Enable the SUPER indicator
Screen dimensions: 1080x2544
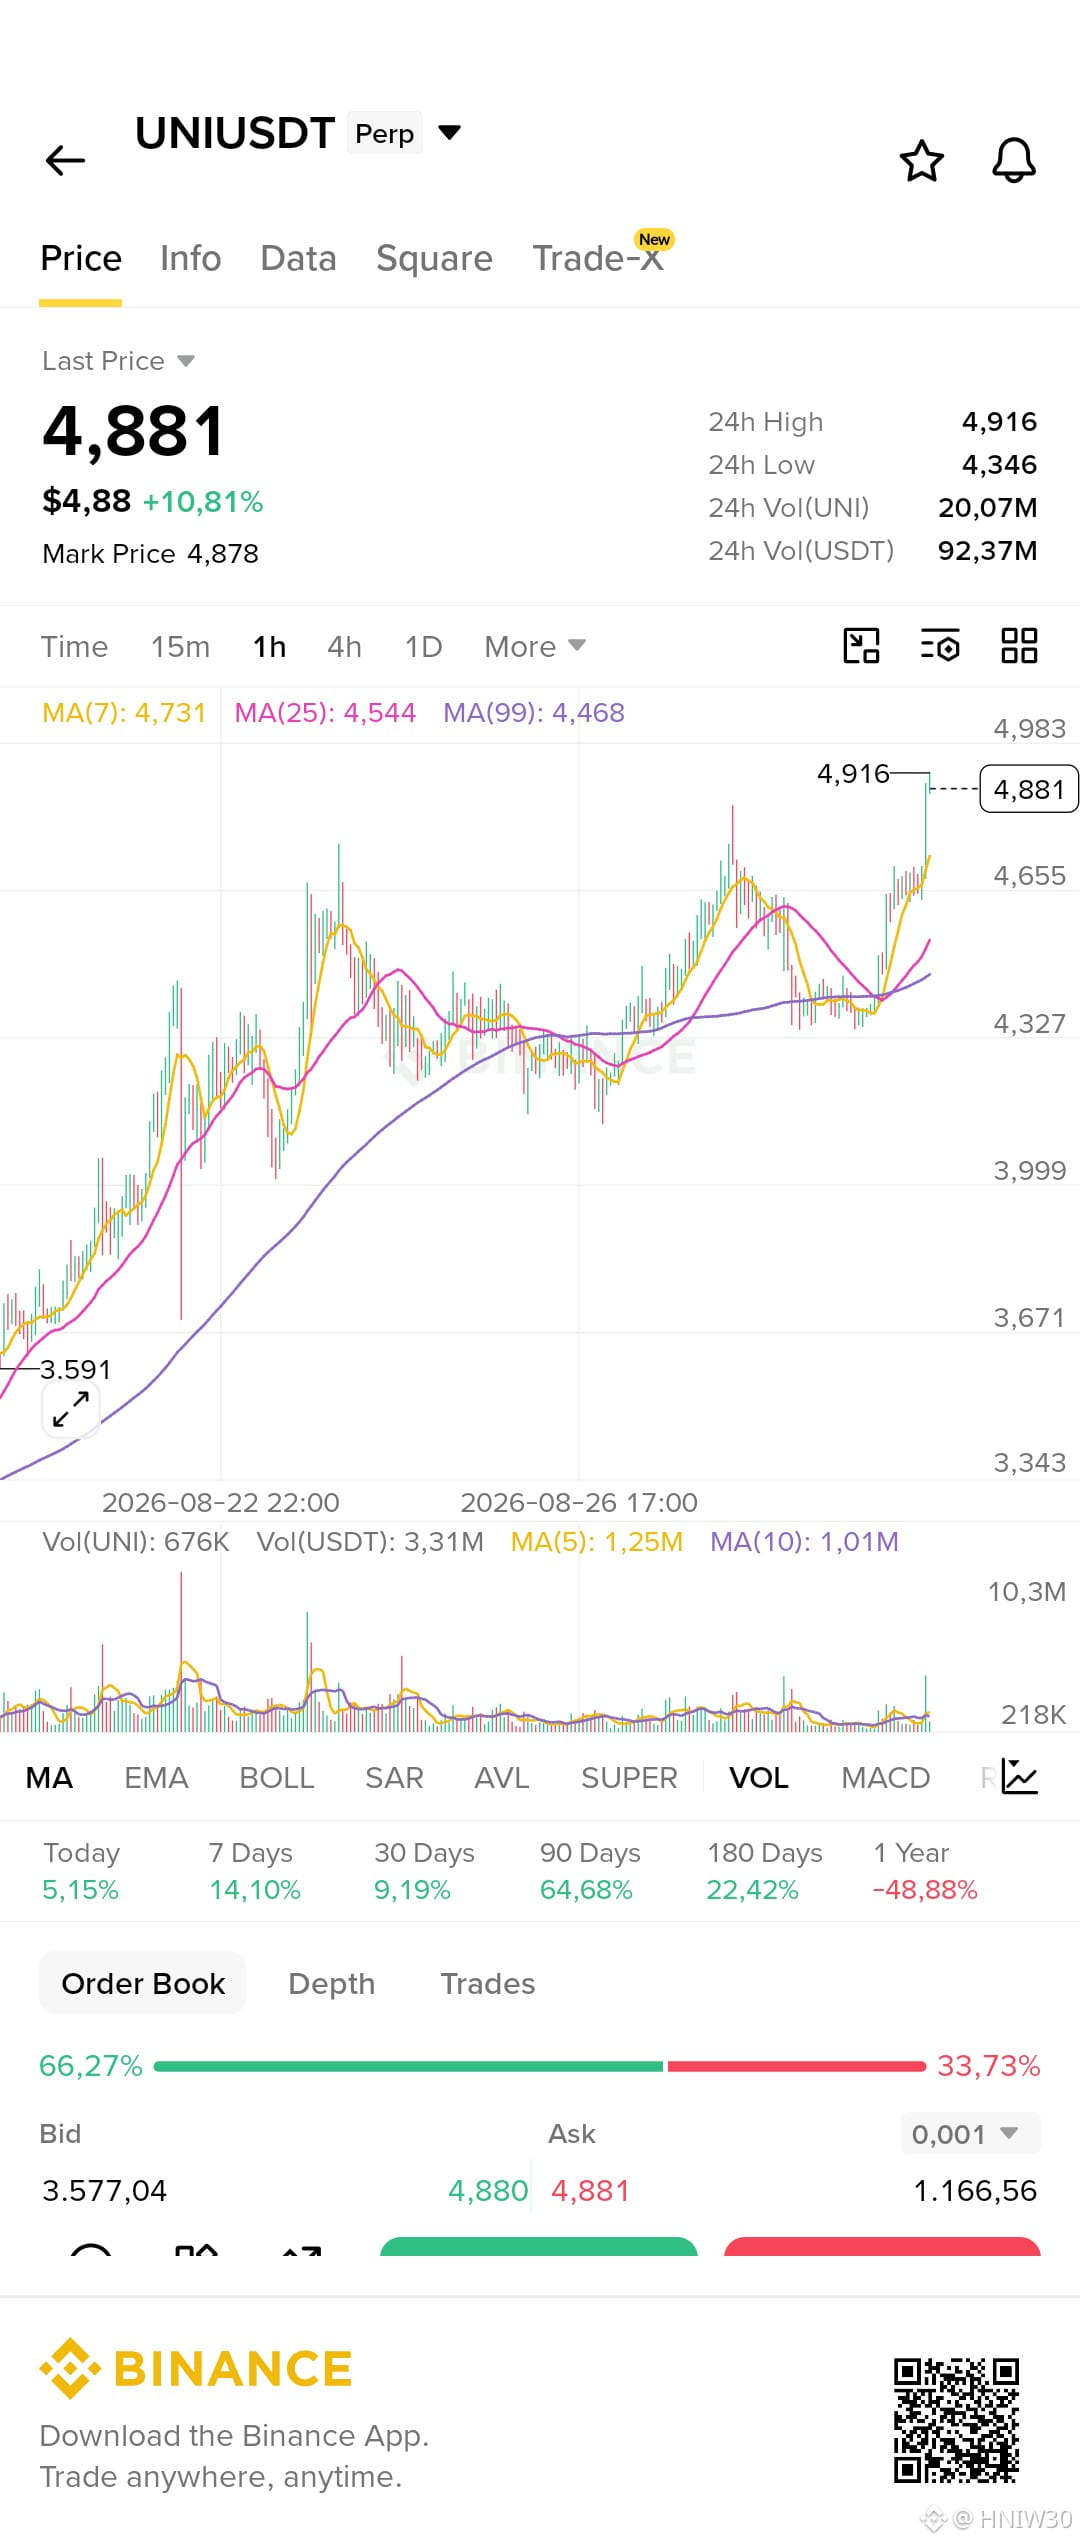coord(629,1777)
